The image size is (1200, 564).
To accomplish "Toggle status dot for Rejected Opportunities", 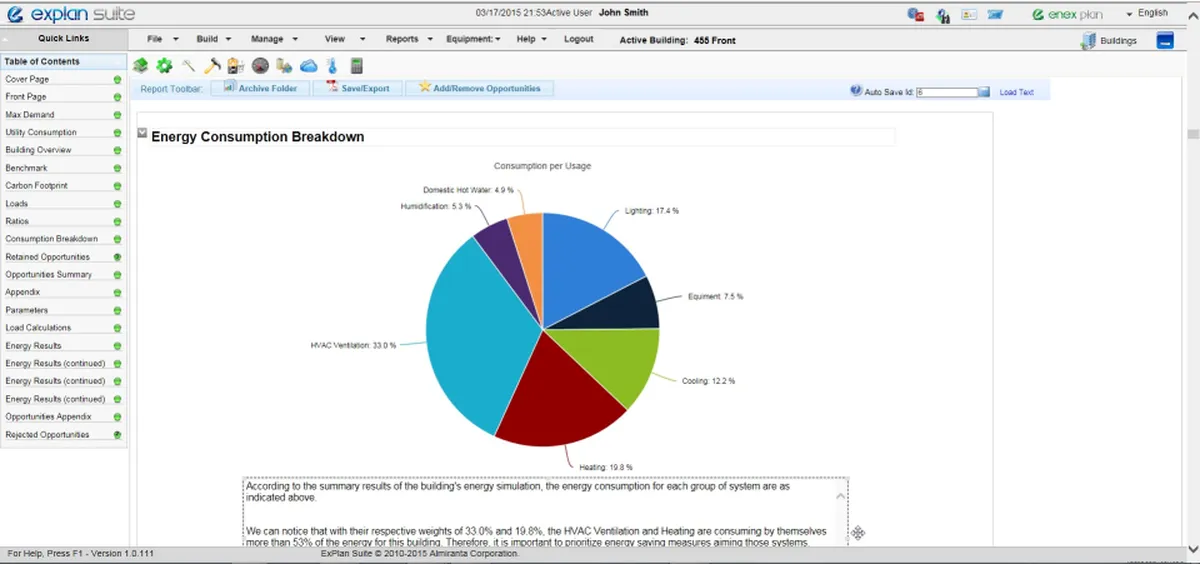I will (x=117, y=435).
